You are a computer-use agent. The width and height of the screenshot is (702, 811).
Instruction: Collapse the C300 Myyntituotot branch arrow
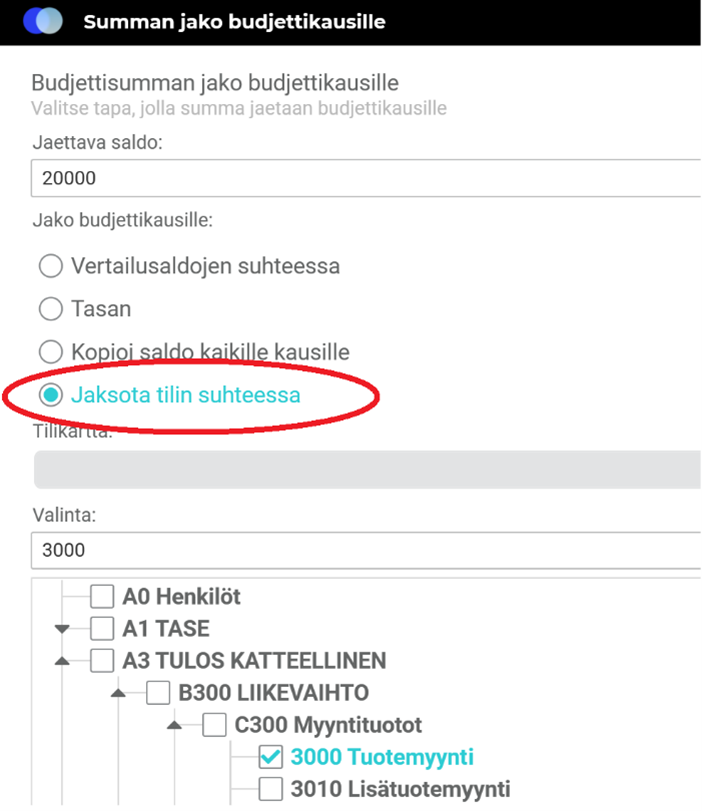(x=175, y=725)
